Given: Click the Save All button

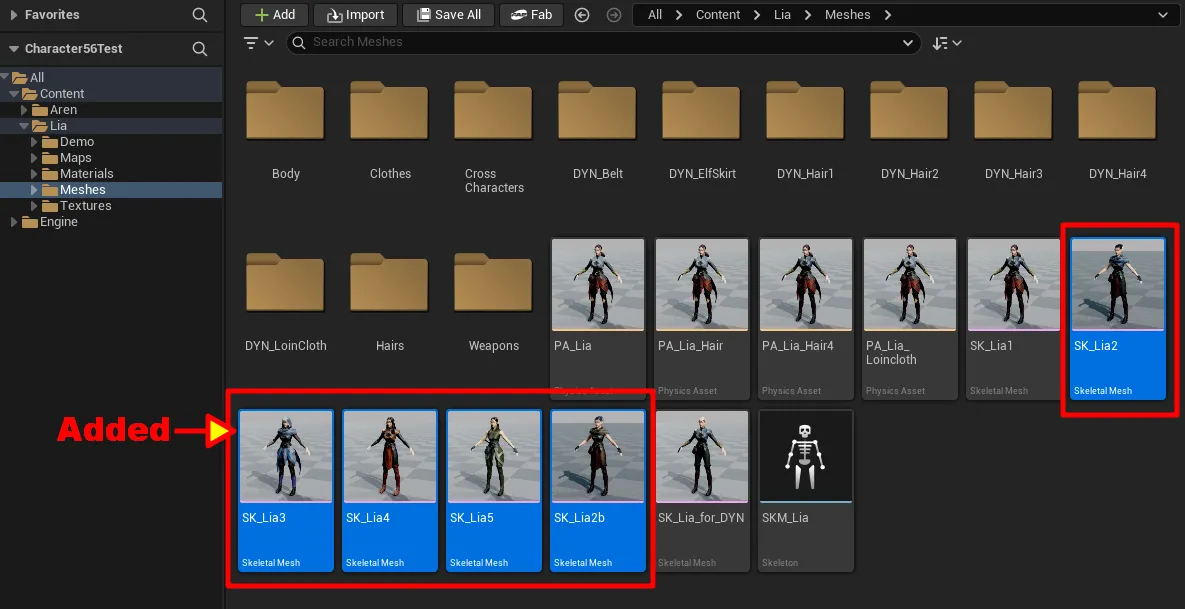Looking at the screenshot, I should (x=449, y=15).
